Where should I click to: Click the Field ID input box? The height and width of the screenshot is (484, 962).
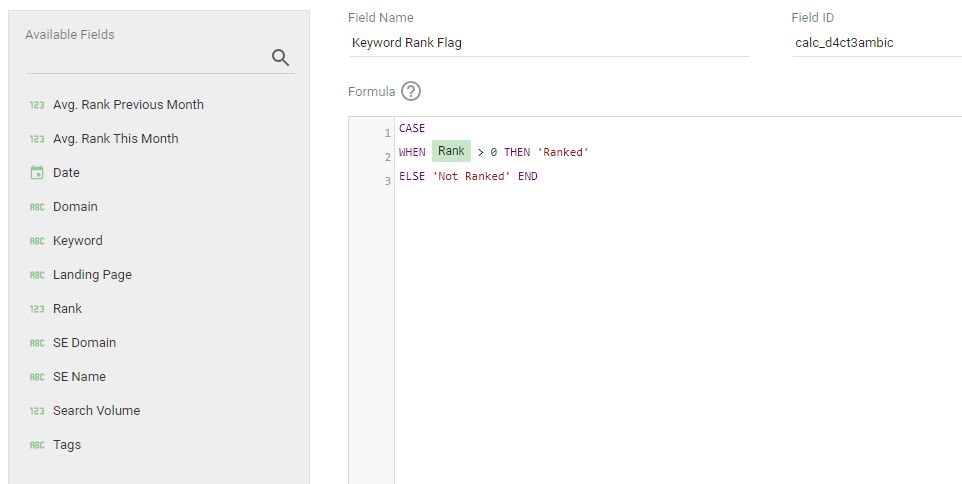tap(875, 43)
